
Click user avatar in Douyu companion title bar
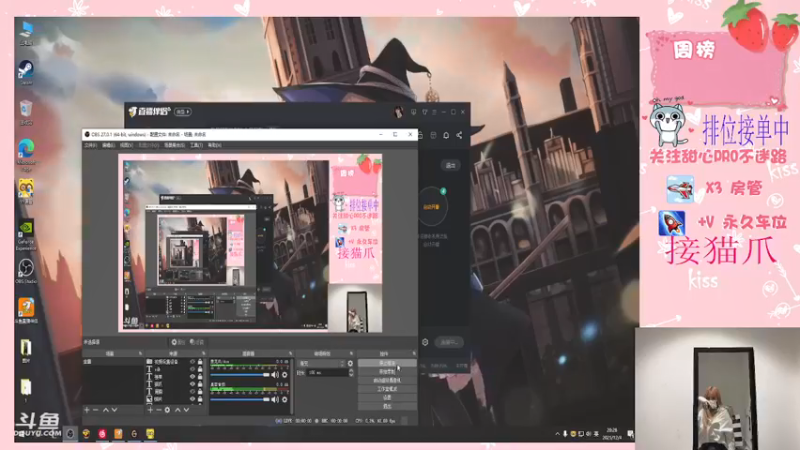(x=398, y=112)
